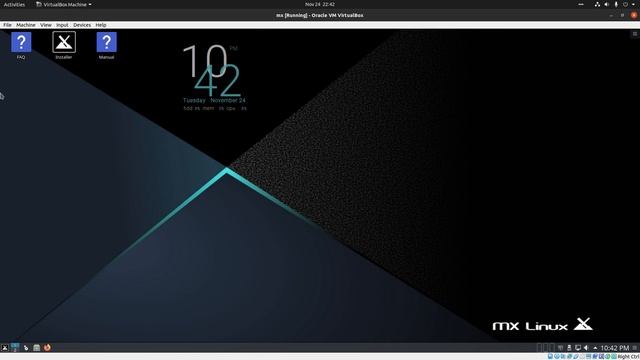Open the Input menu
Screen dimensions: 640x360
click(x=62, y=25)
